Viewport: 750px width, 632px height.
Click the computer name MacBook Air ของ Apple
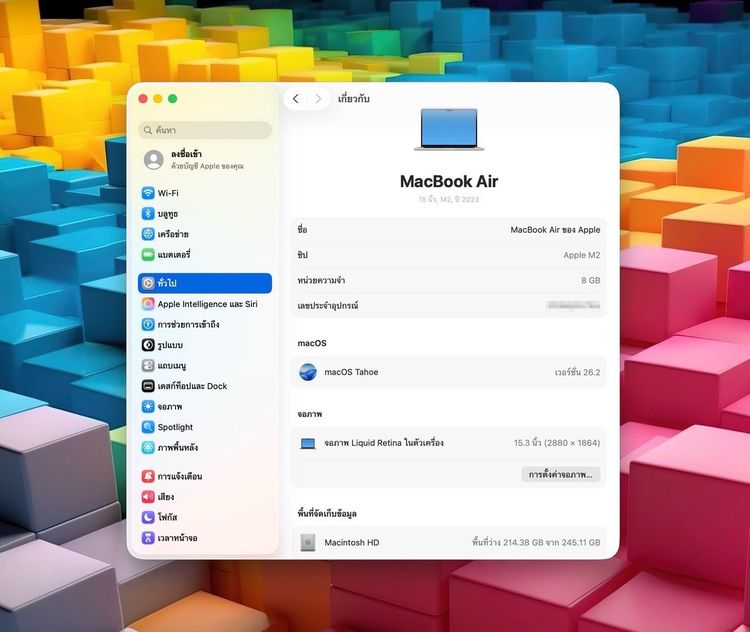pos(555,230)
